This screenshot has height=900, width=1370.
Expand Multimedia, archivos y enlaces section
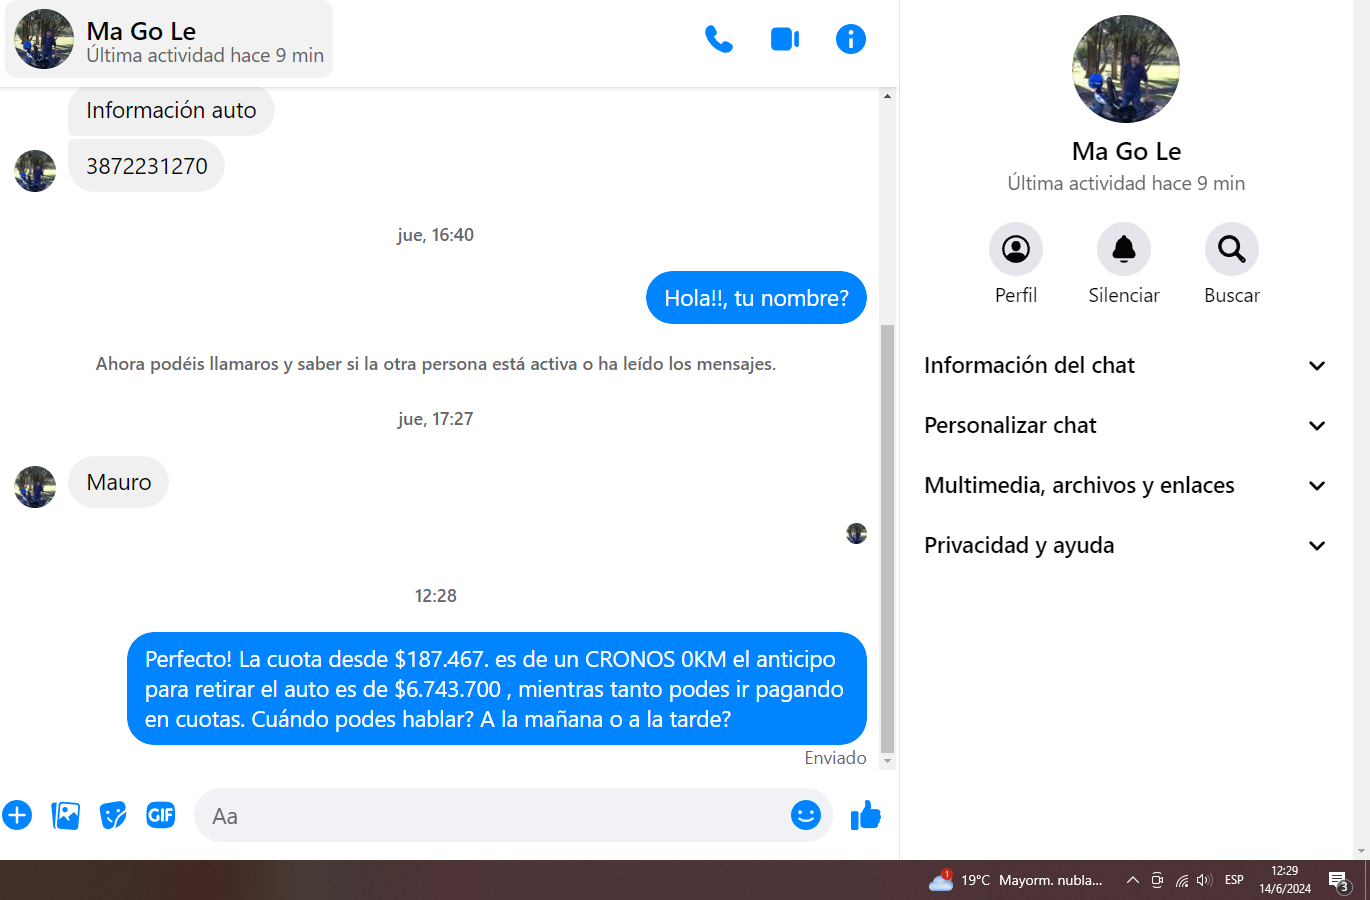(x=1125, y=485)
